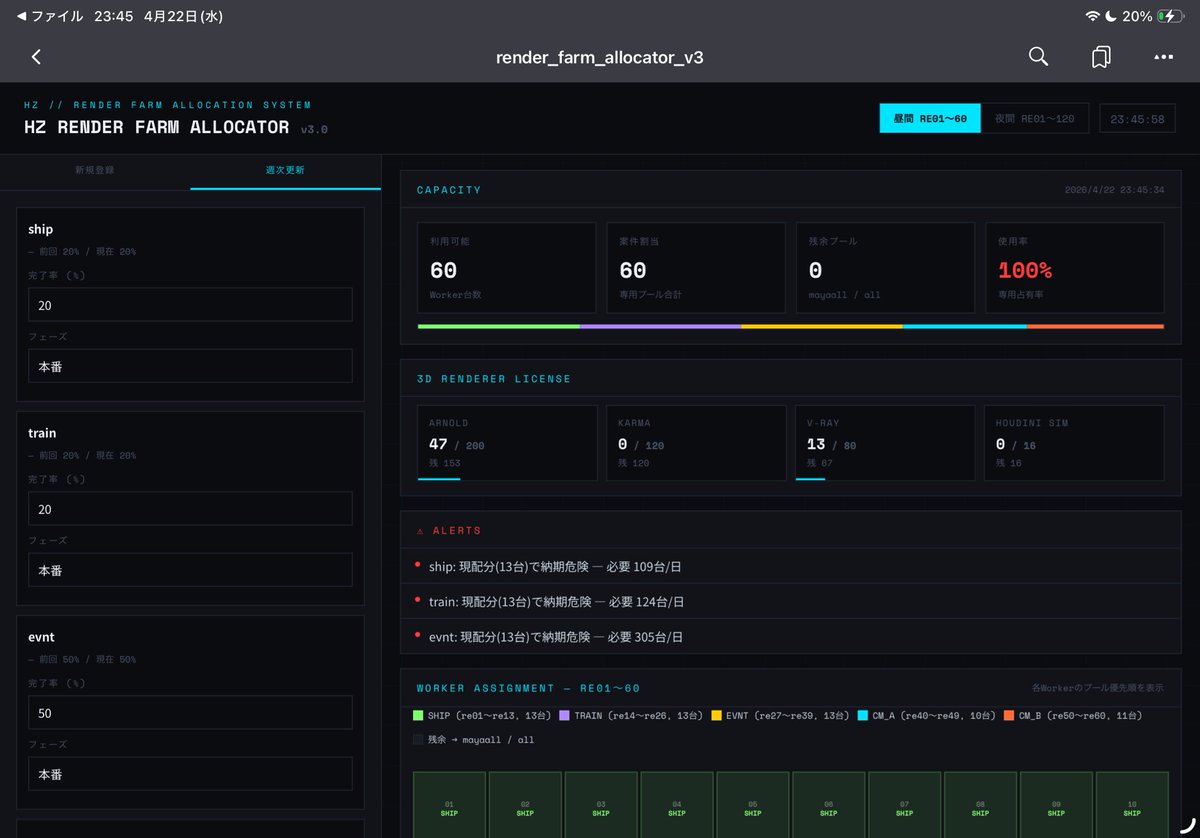Viewport: 1200px width, 838px height.
Task: Open search with the magnifier icon
Action: coord(1038,57)
